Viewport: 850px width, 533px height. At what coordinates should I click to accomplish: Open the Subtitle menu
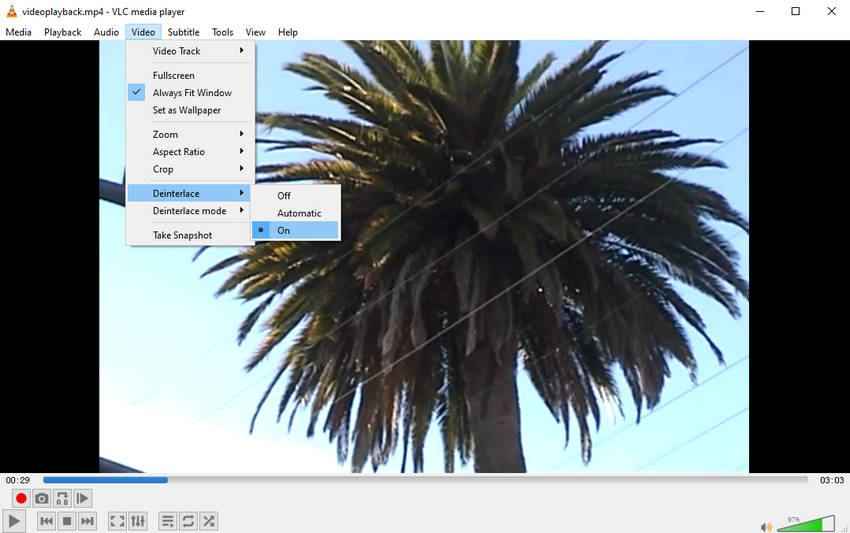183,32
